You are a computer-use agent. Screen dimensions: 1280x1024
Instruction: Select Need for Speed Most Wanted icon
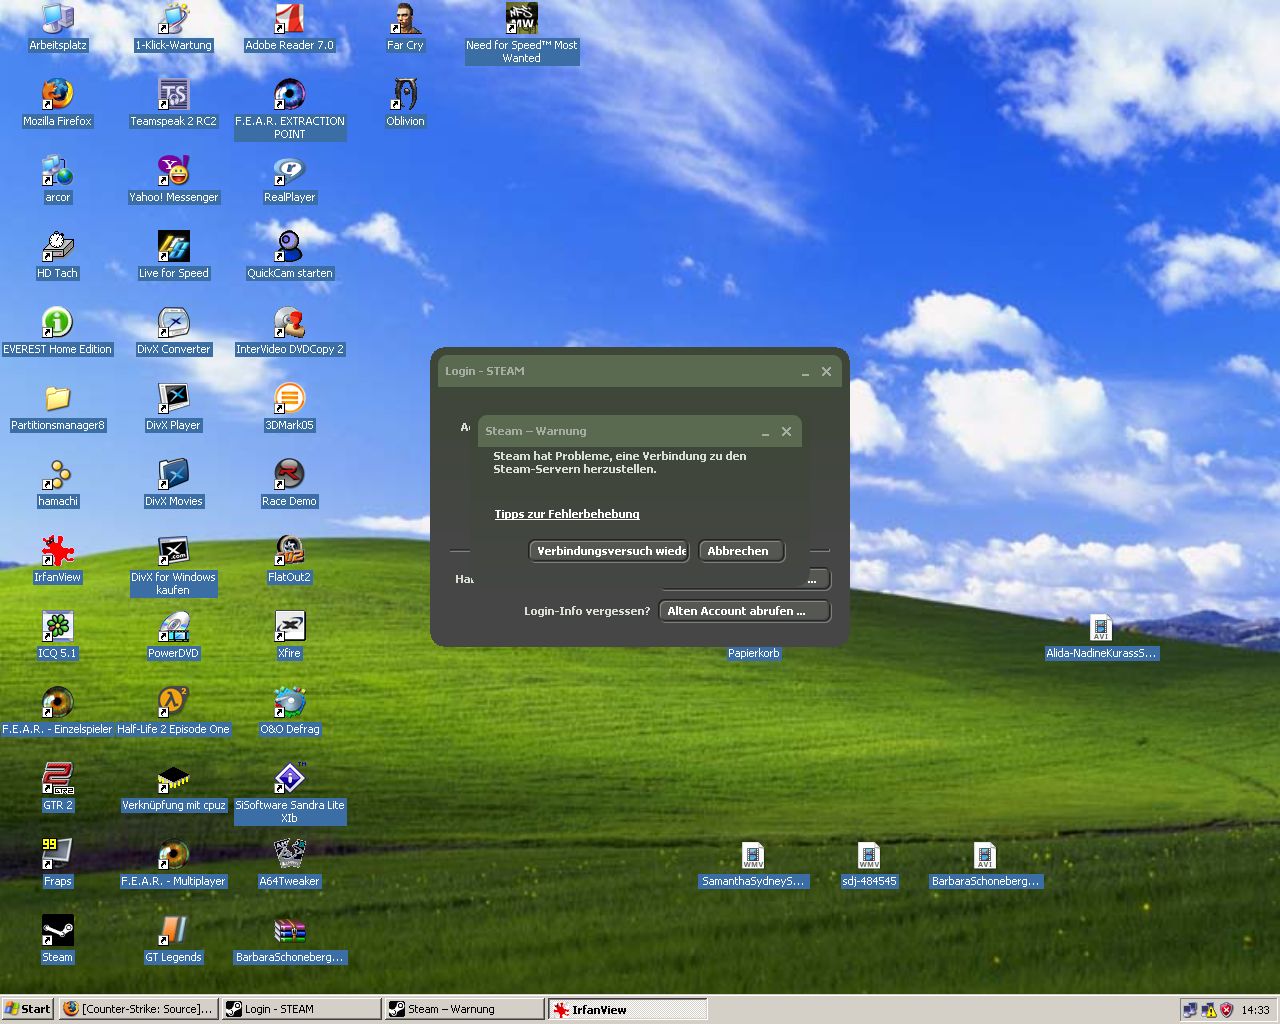pos(521,34)
